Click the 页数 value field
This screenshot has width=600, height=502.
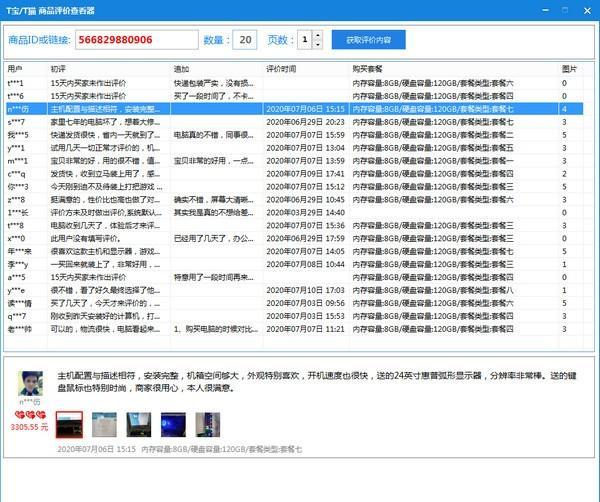coord(305,40)
